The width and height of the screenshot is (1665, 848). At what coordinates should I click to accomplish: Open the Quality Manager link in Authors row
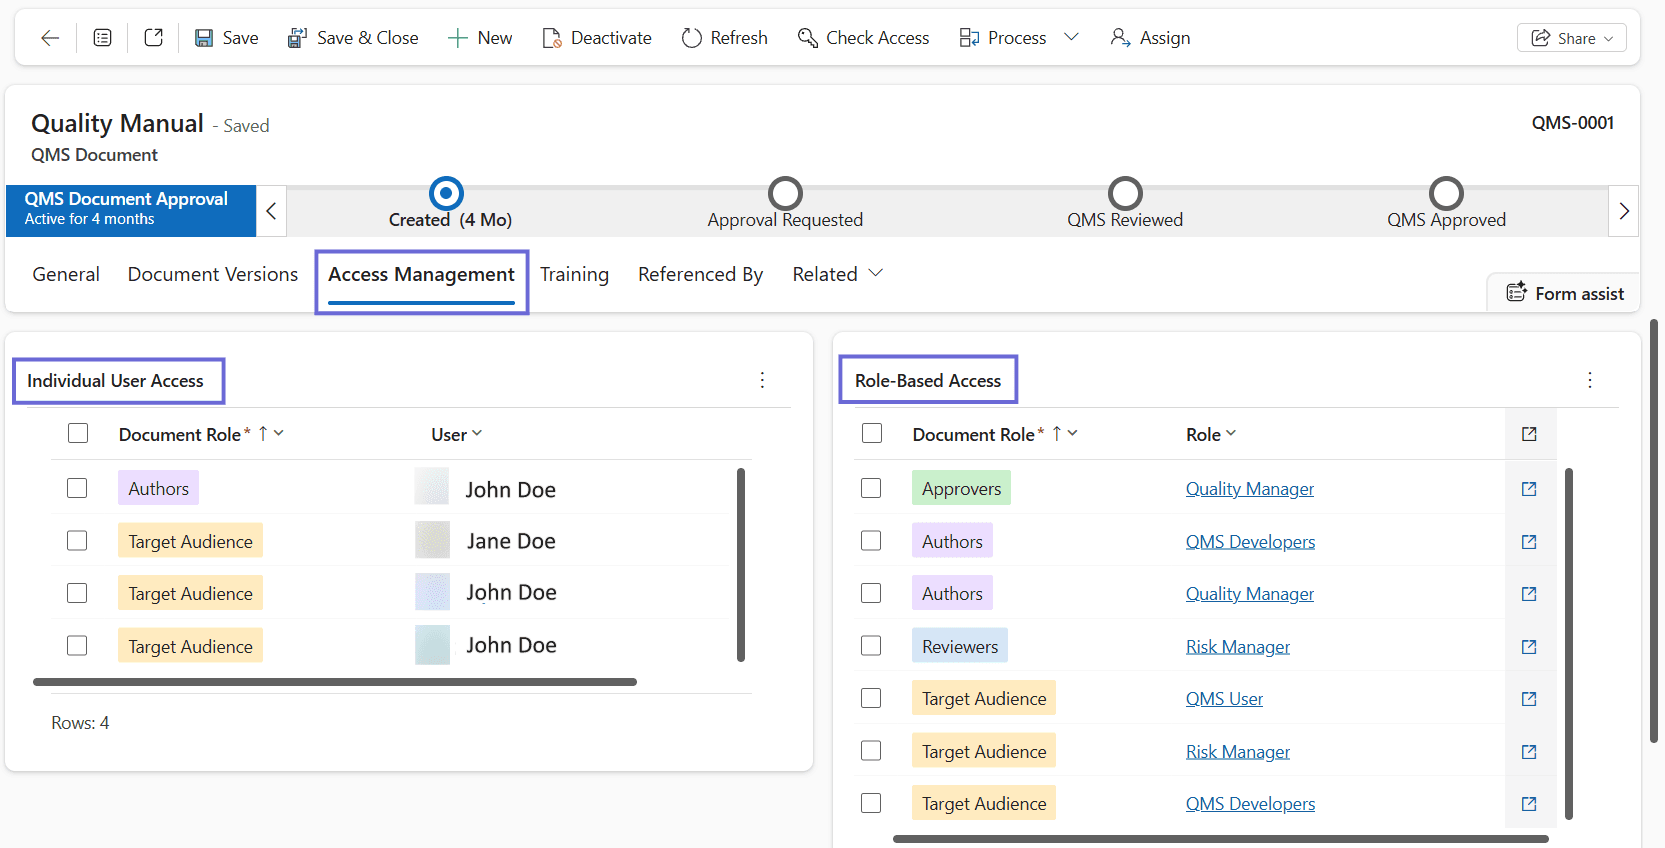point(1250,594)
